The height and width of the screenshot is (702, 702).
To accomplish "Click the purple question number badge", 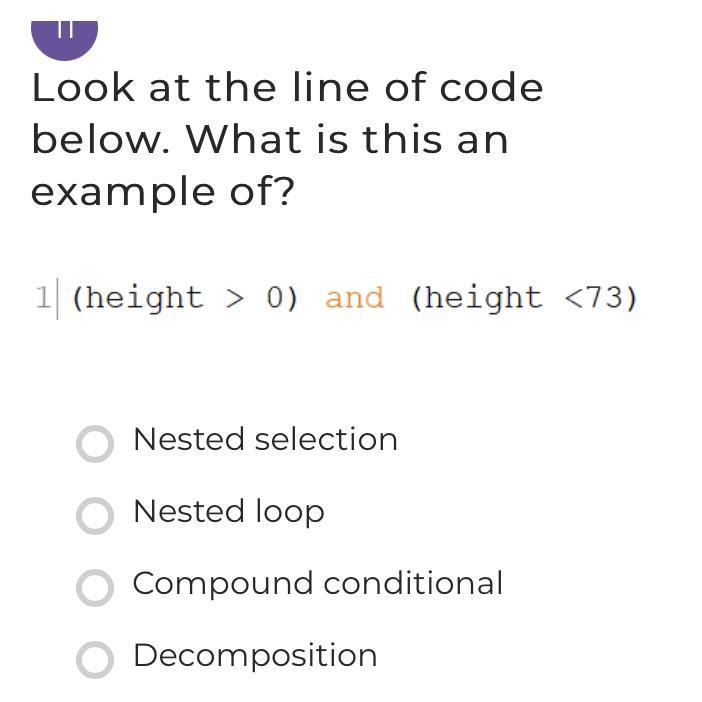I will pos(64,37).
